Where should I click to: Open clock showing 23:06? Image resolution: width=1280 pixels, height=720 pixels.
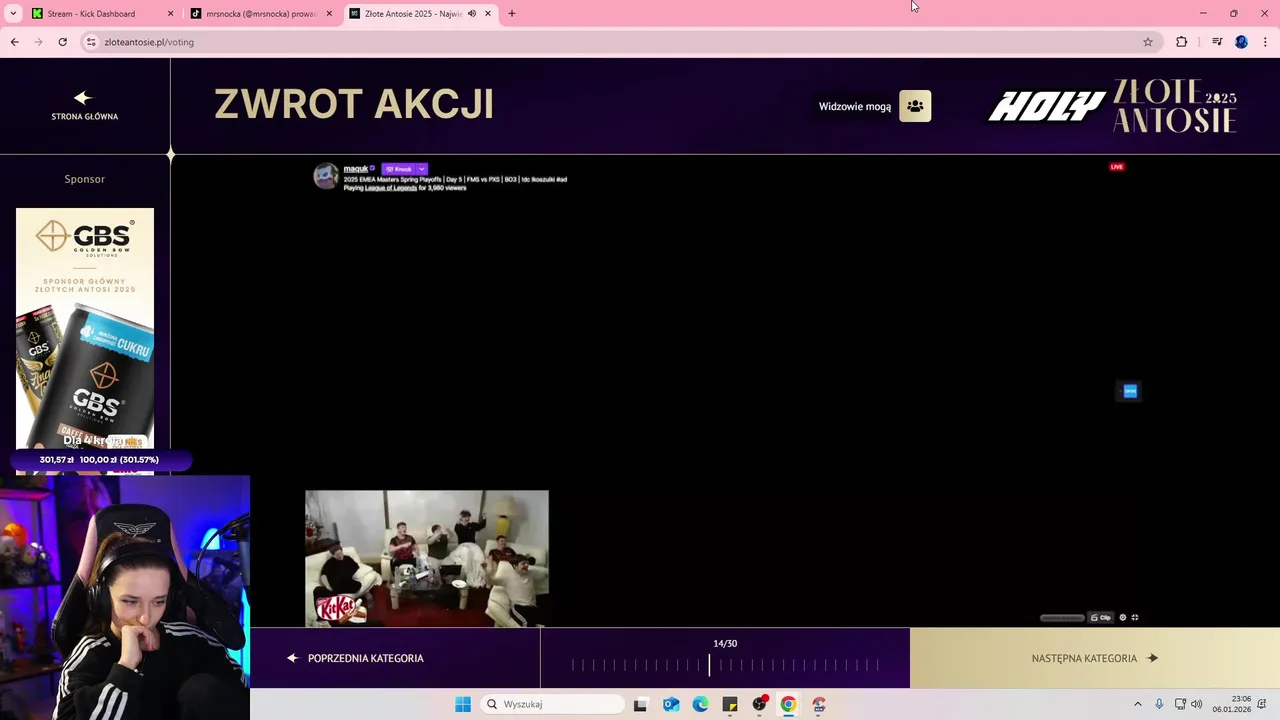pyautogui.click(x=1232, y=704)
